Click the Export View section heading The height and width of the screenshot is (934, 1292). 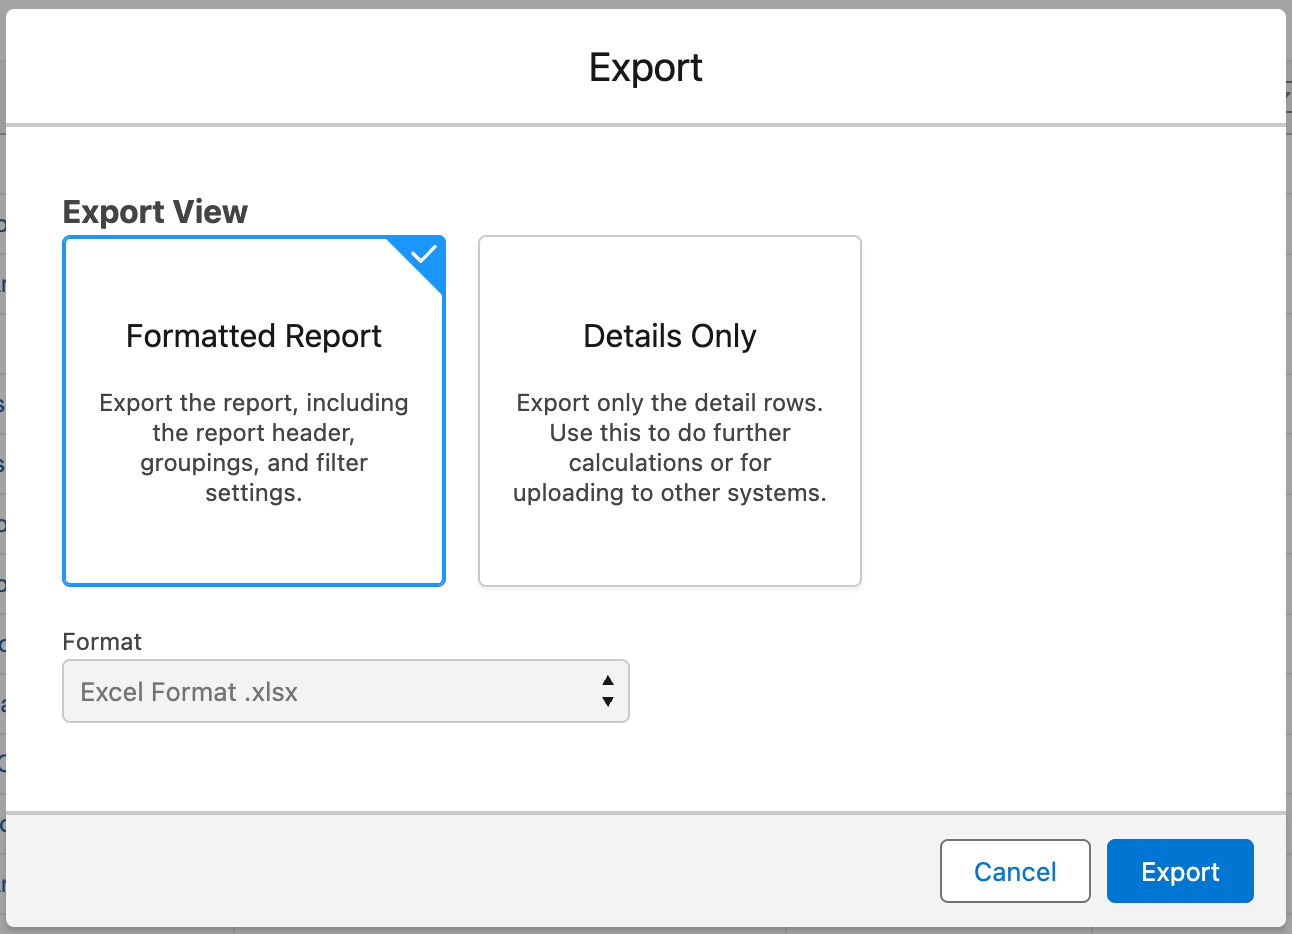[x=155, y=211]
